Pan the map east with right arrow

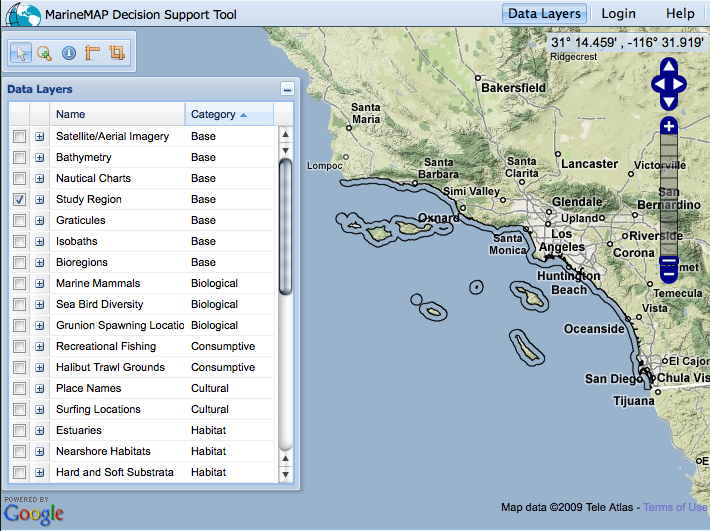tap(679, 84)
